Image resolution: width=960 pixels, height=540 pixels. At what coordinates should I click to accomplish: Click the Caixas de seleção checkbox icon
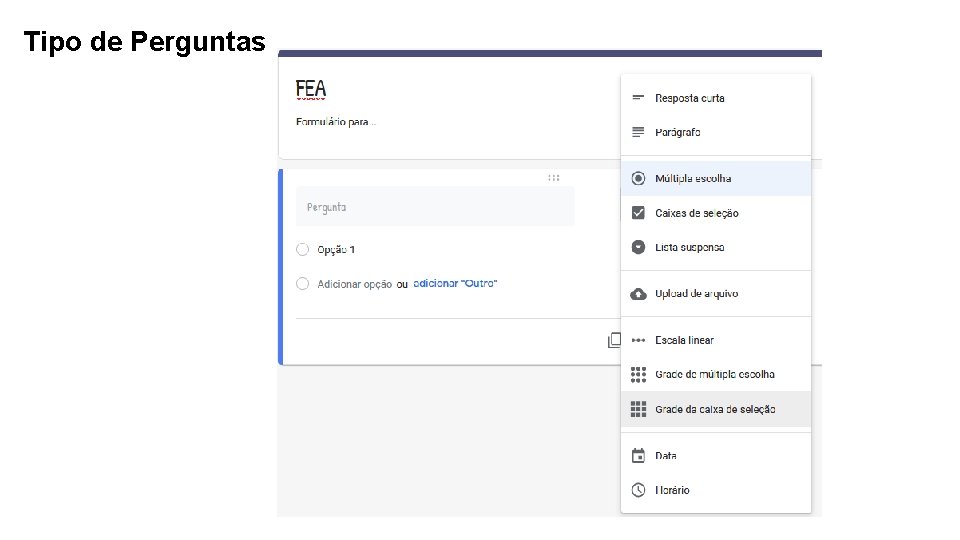tap(638, 212)
